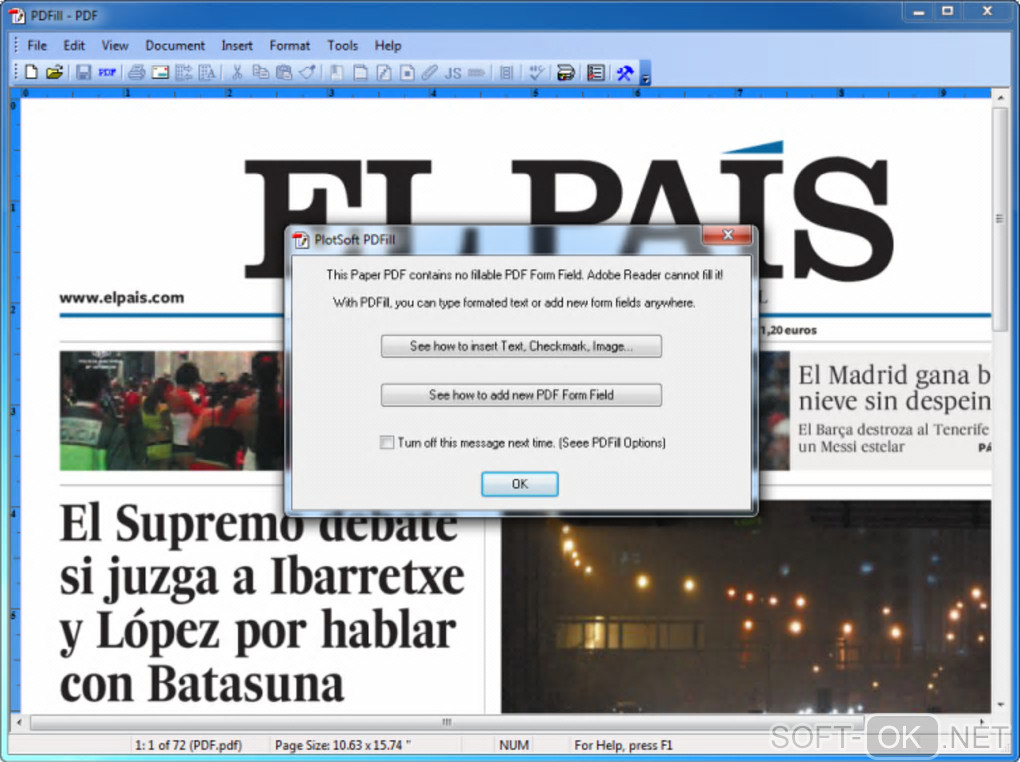Viewport: 1020px width, 762px height.
Task: Click the Copy icon
Action: [260, 72]
